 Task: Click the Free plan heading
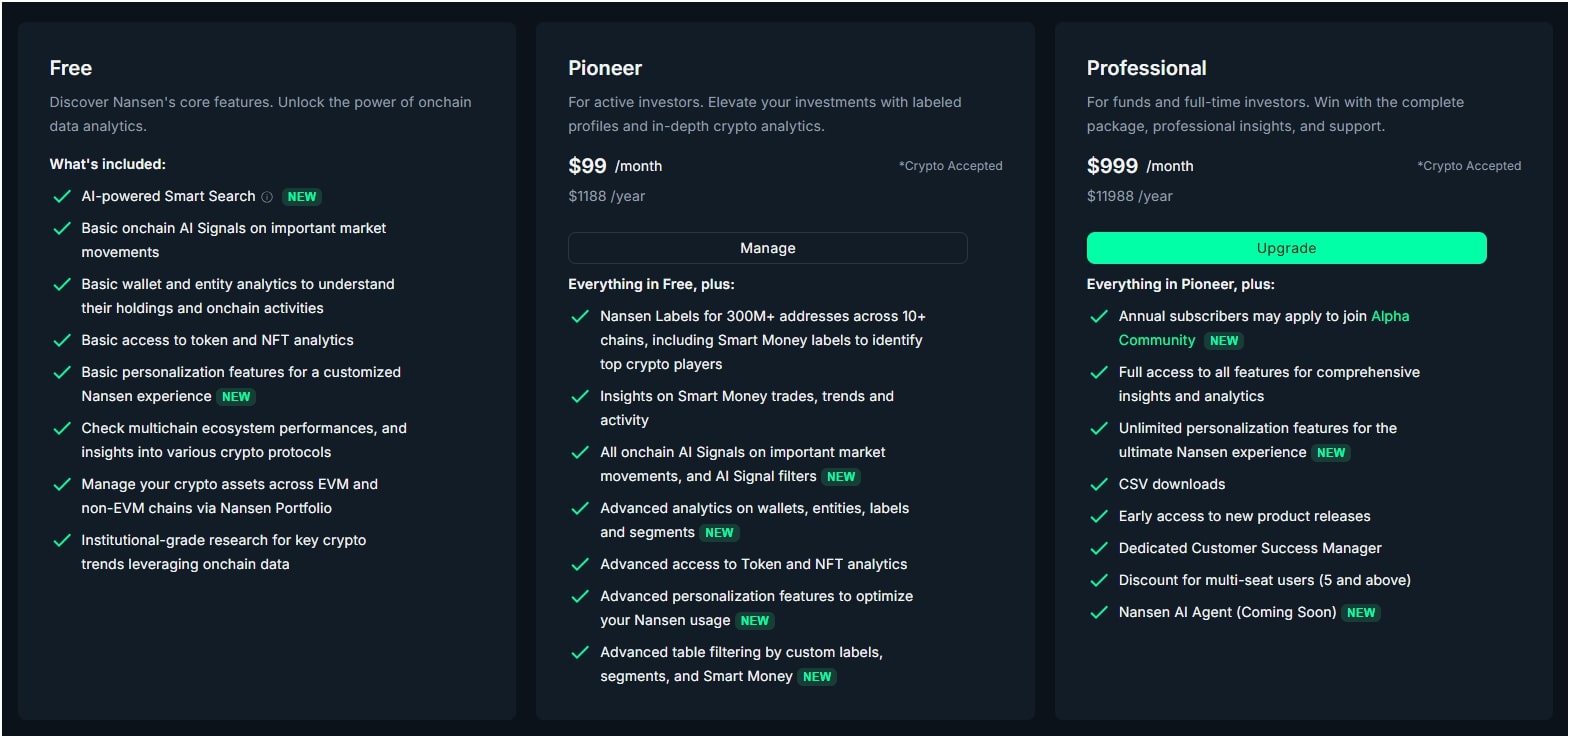click(71, 68)
